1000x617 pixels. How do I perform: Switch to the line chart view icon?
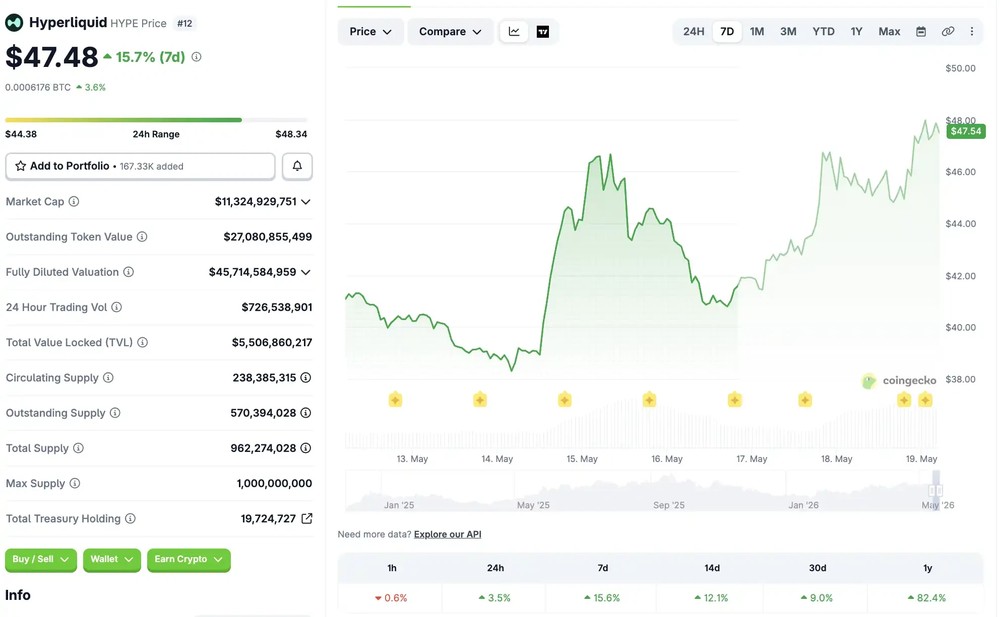[x=514, y=32]
